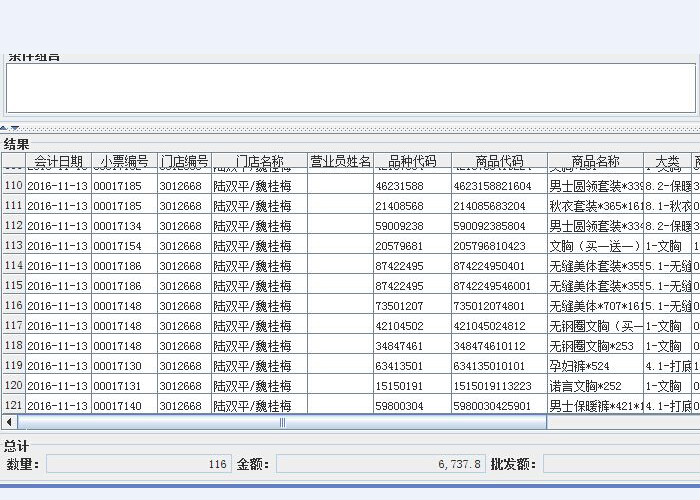
Task: Click the 金额 total field showing 6,737.8
Action: click(x=381, y=464)
